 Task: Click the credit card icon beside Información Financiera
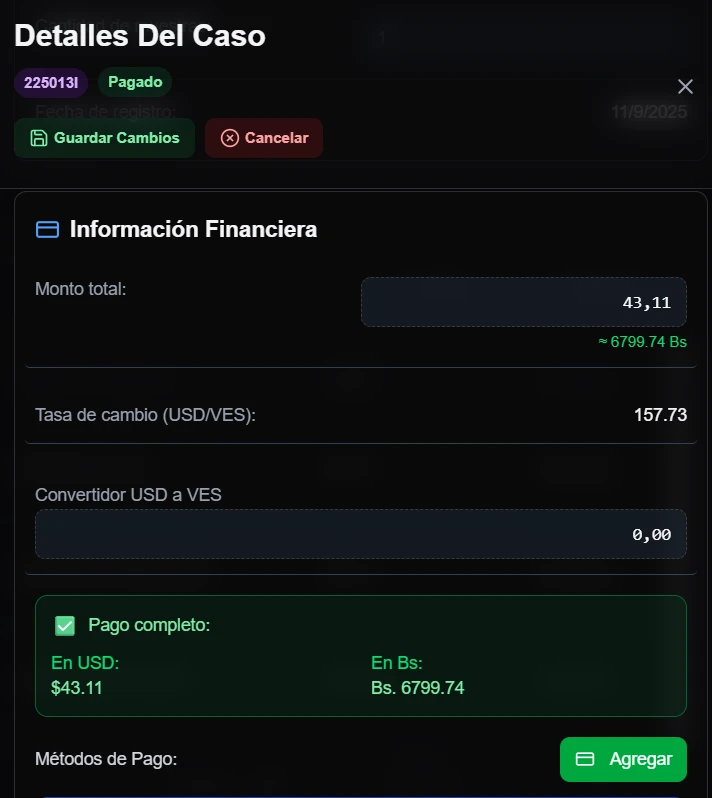point(47,229)
